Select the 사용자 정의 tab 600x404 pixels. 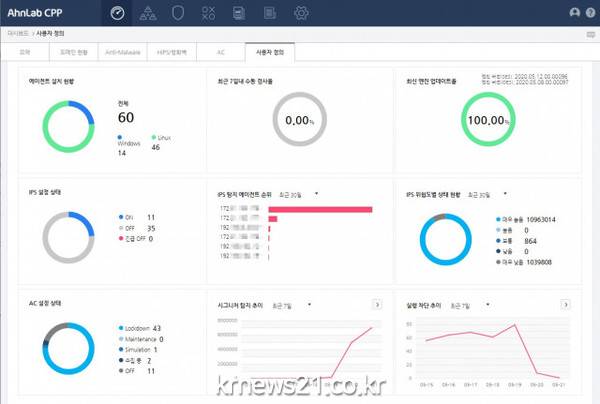click(269, 49)
